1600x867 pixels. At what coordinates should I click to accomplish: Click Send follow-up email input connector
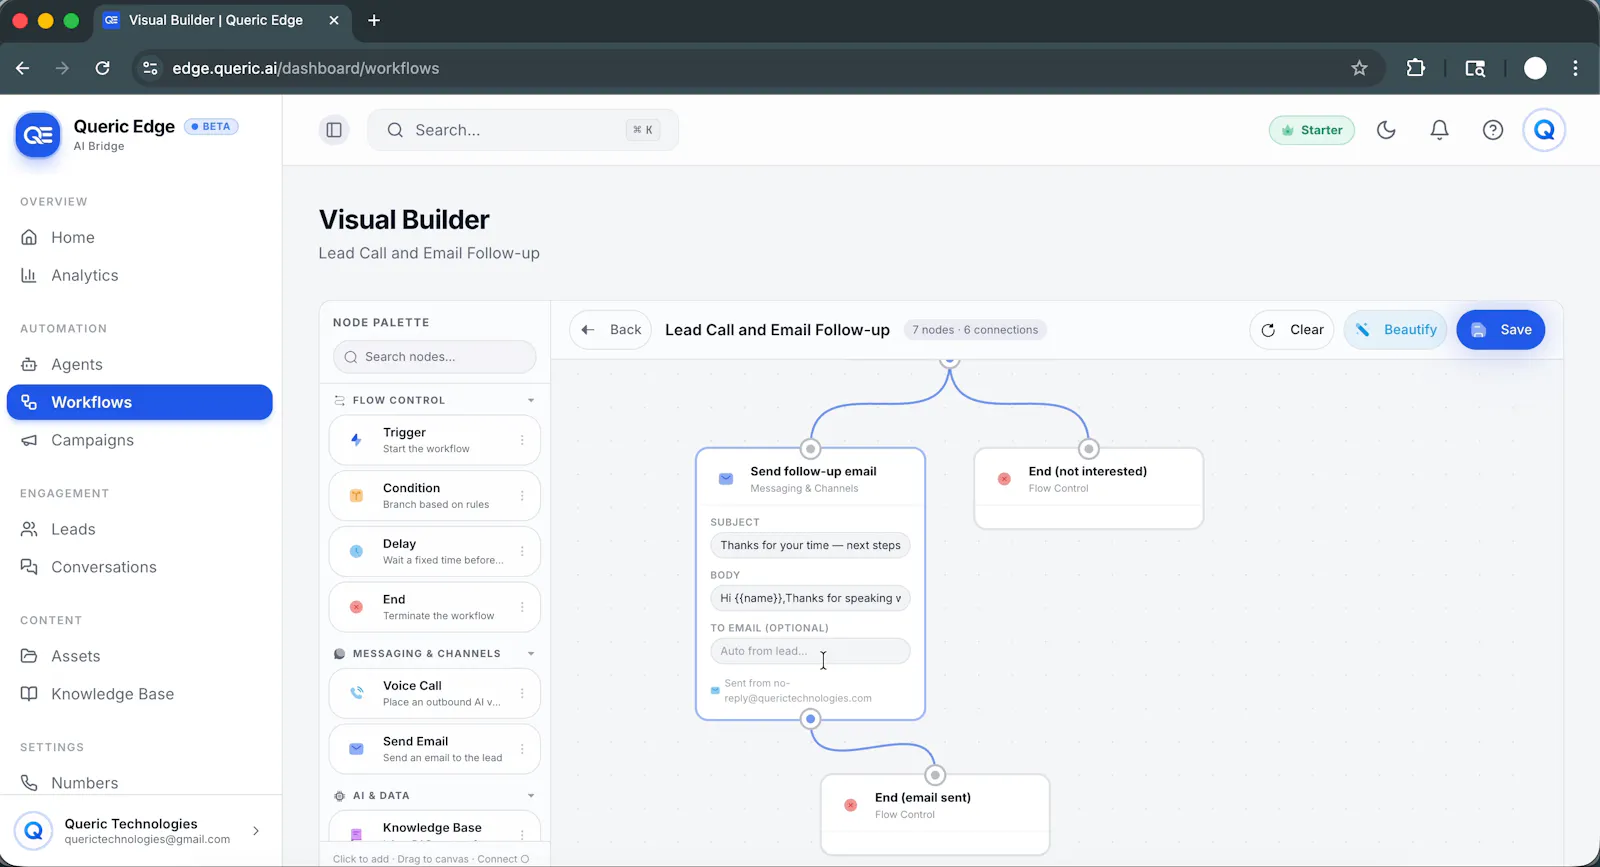pyautogui.click(x=810, y=449)
